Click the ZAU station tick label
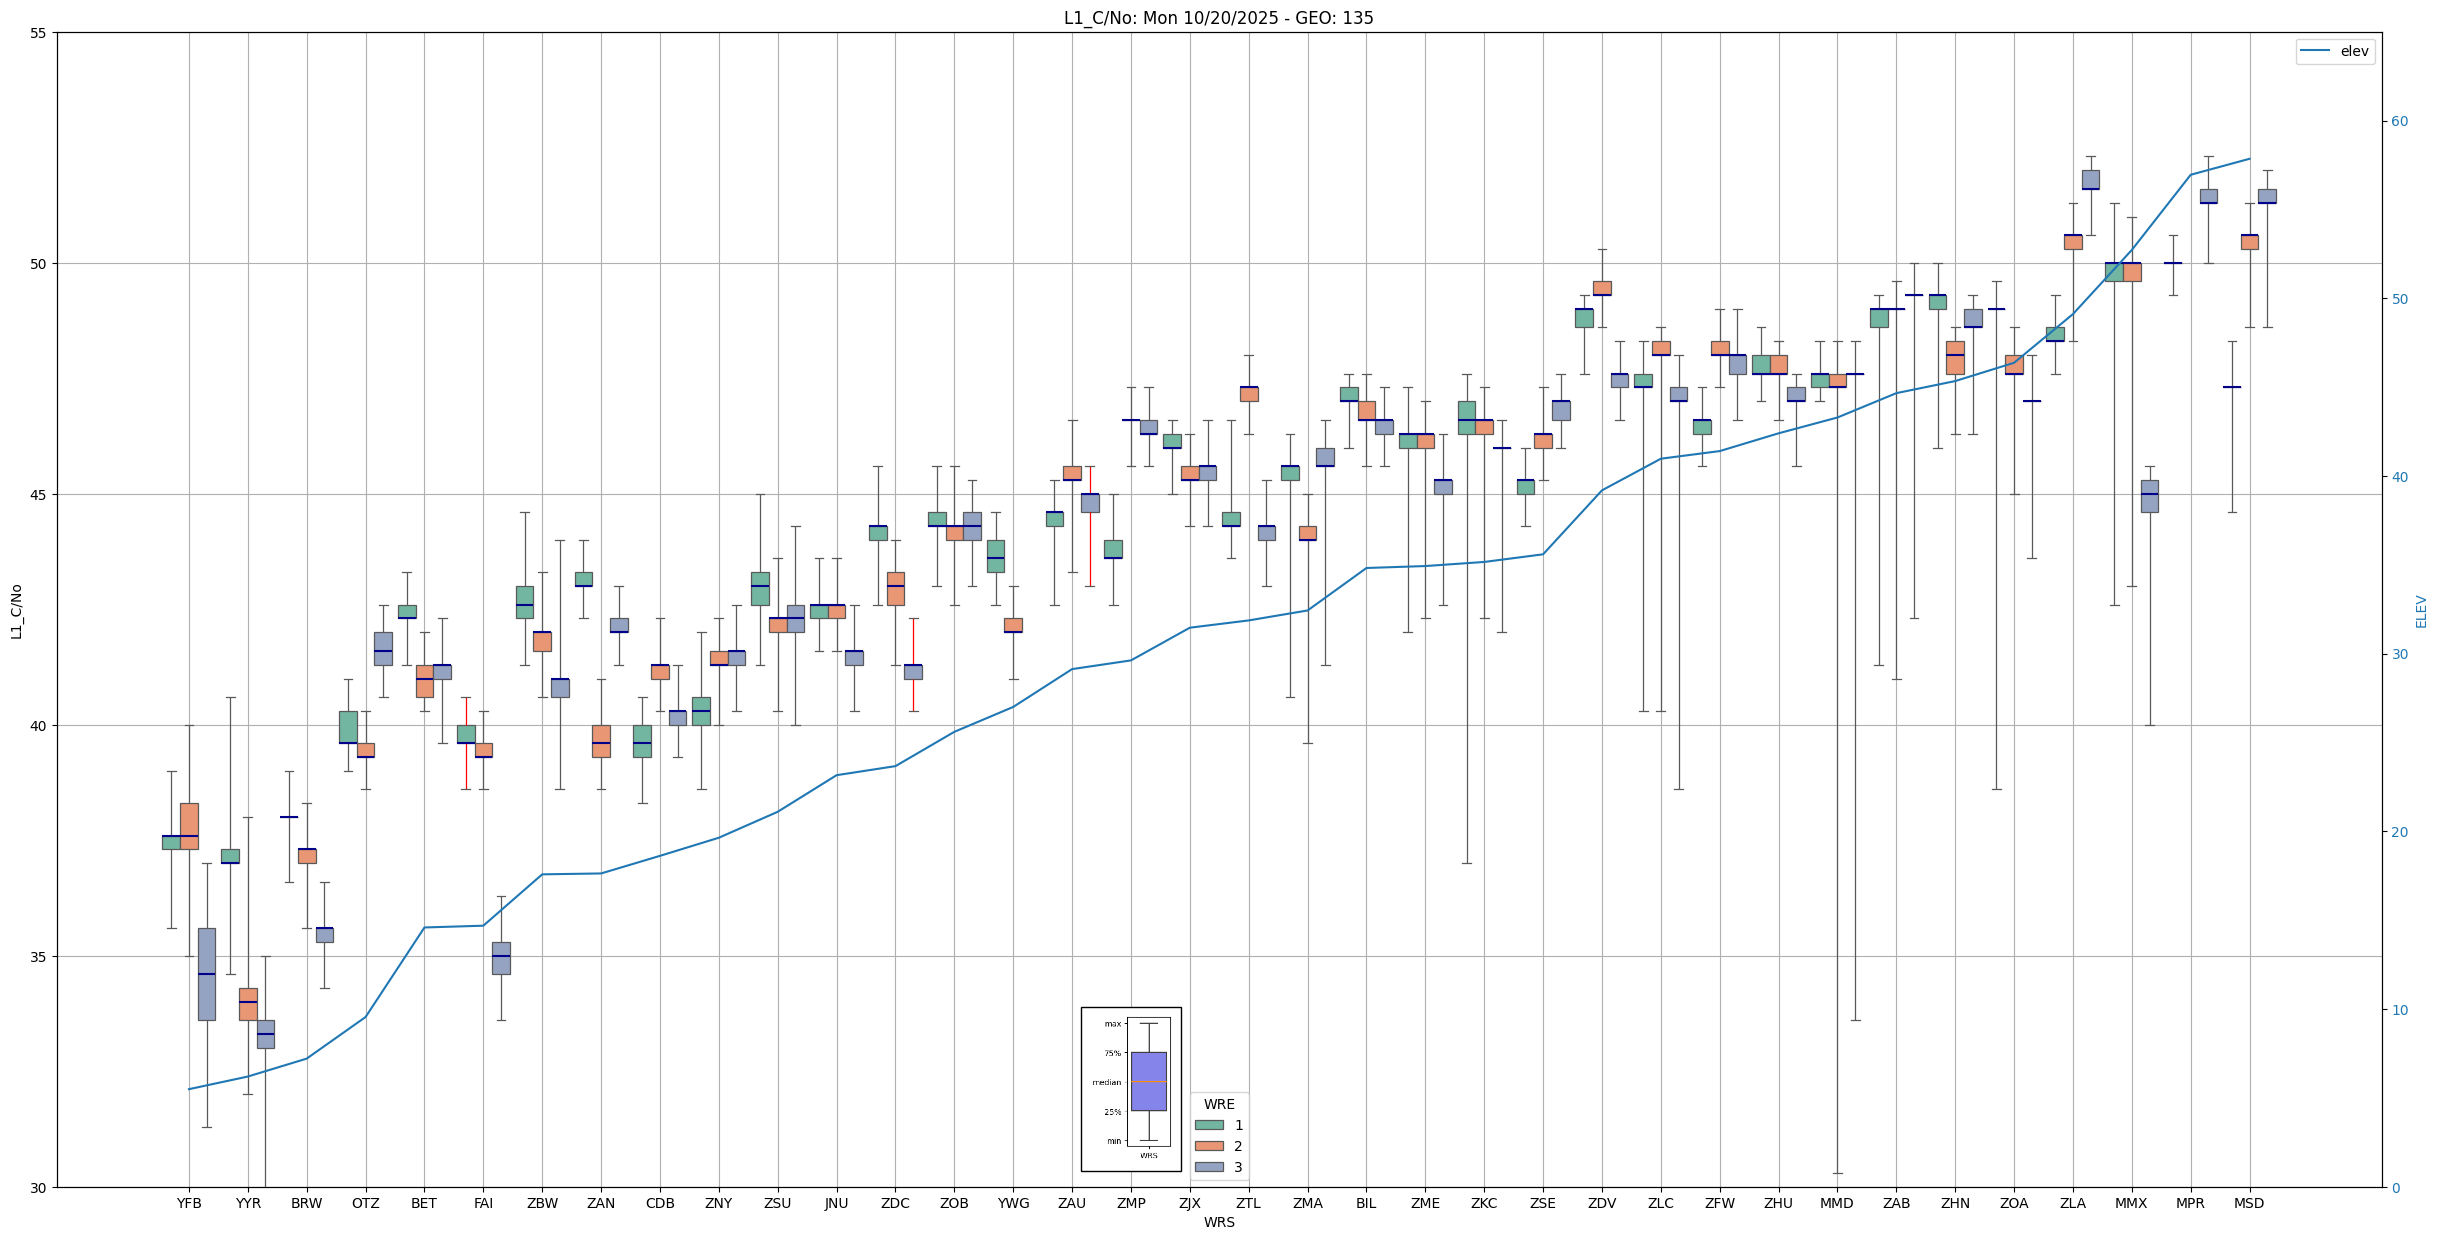The width and height of the screenshot is (2438, 1240). [1072, 1203]
